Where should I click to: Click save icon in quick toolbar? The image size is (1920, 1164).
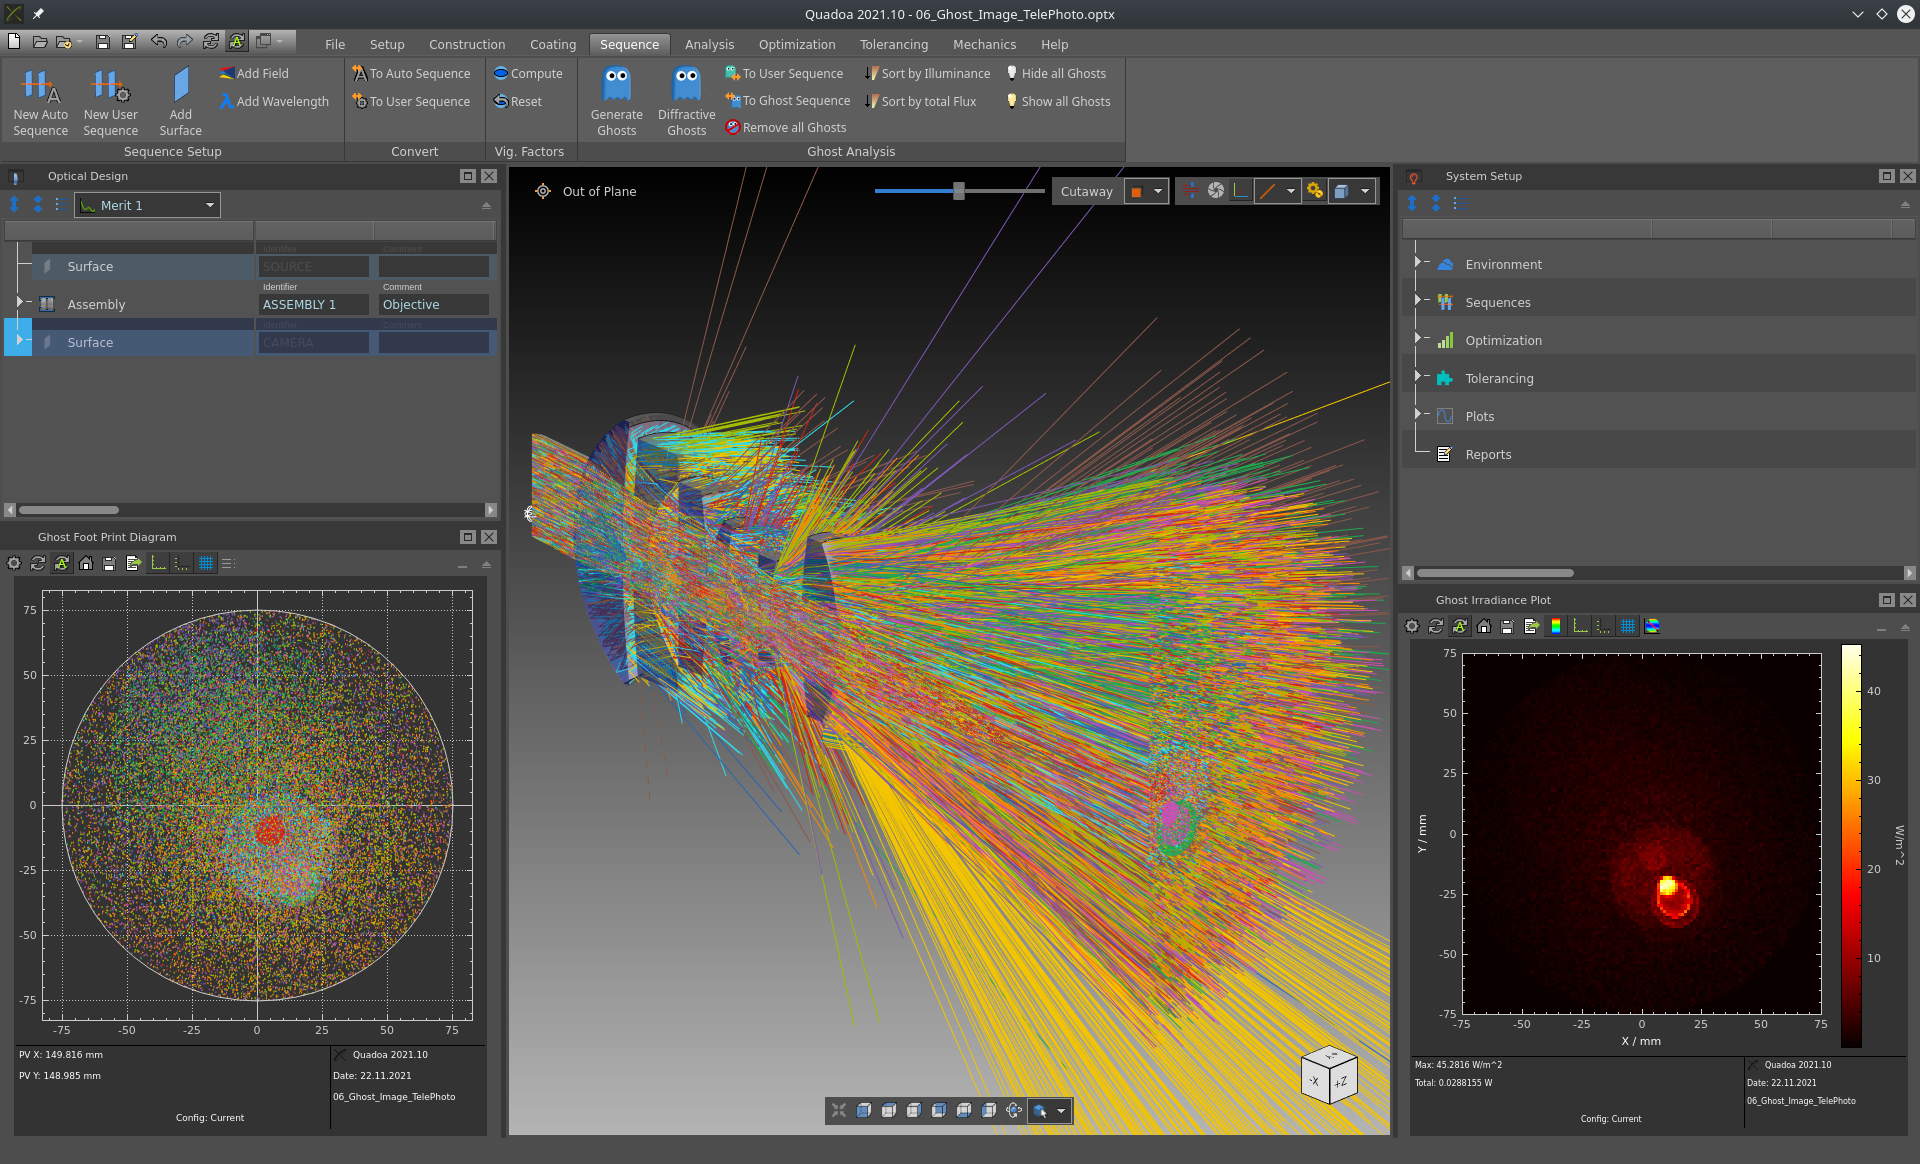(x=102, y=41)
